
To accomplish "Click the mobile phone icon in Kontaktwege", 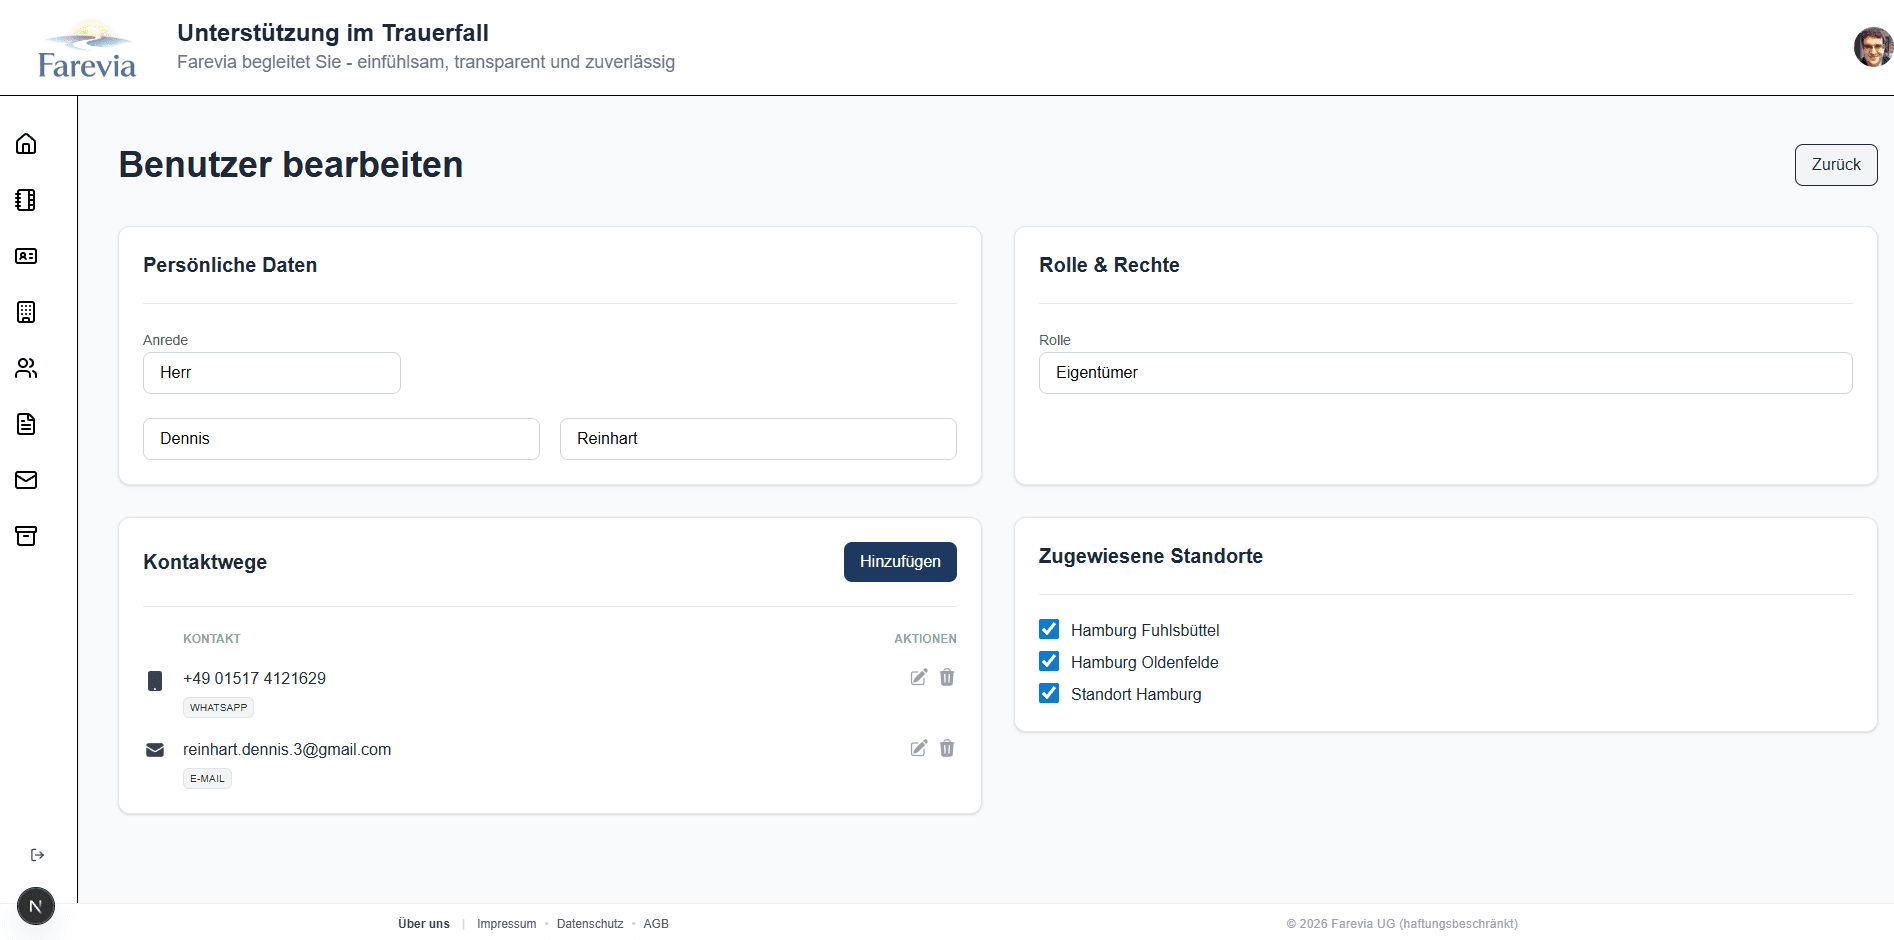I will pyautogui.click(x=155, y=681).
